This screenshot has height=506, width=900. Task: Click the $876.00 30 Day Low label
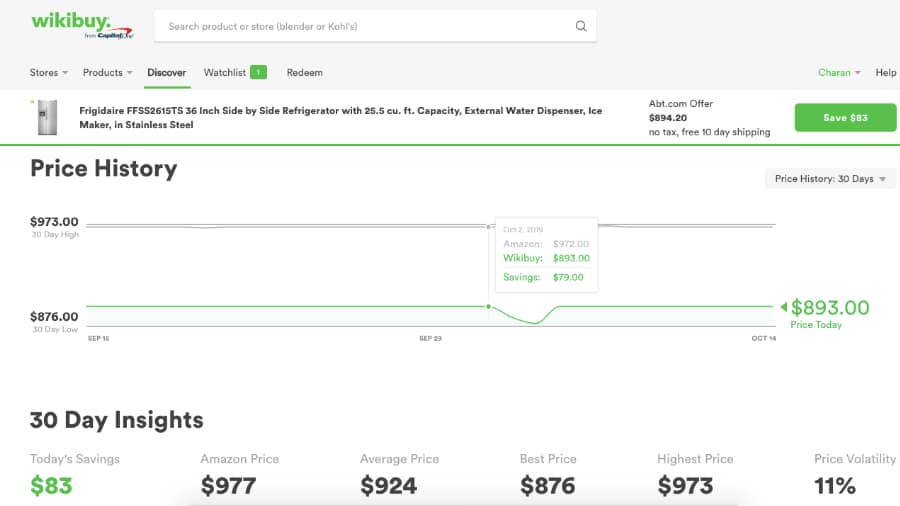click(x=54, y=321)
